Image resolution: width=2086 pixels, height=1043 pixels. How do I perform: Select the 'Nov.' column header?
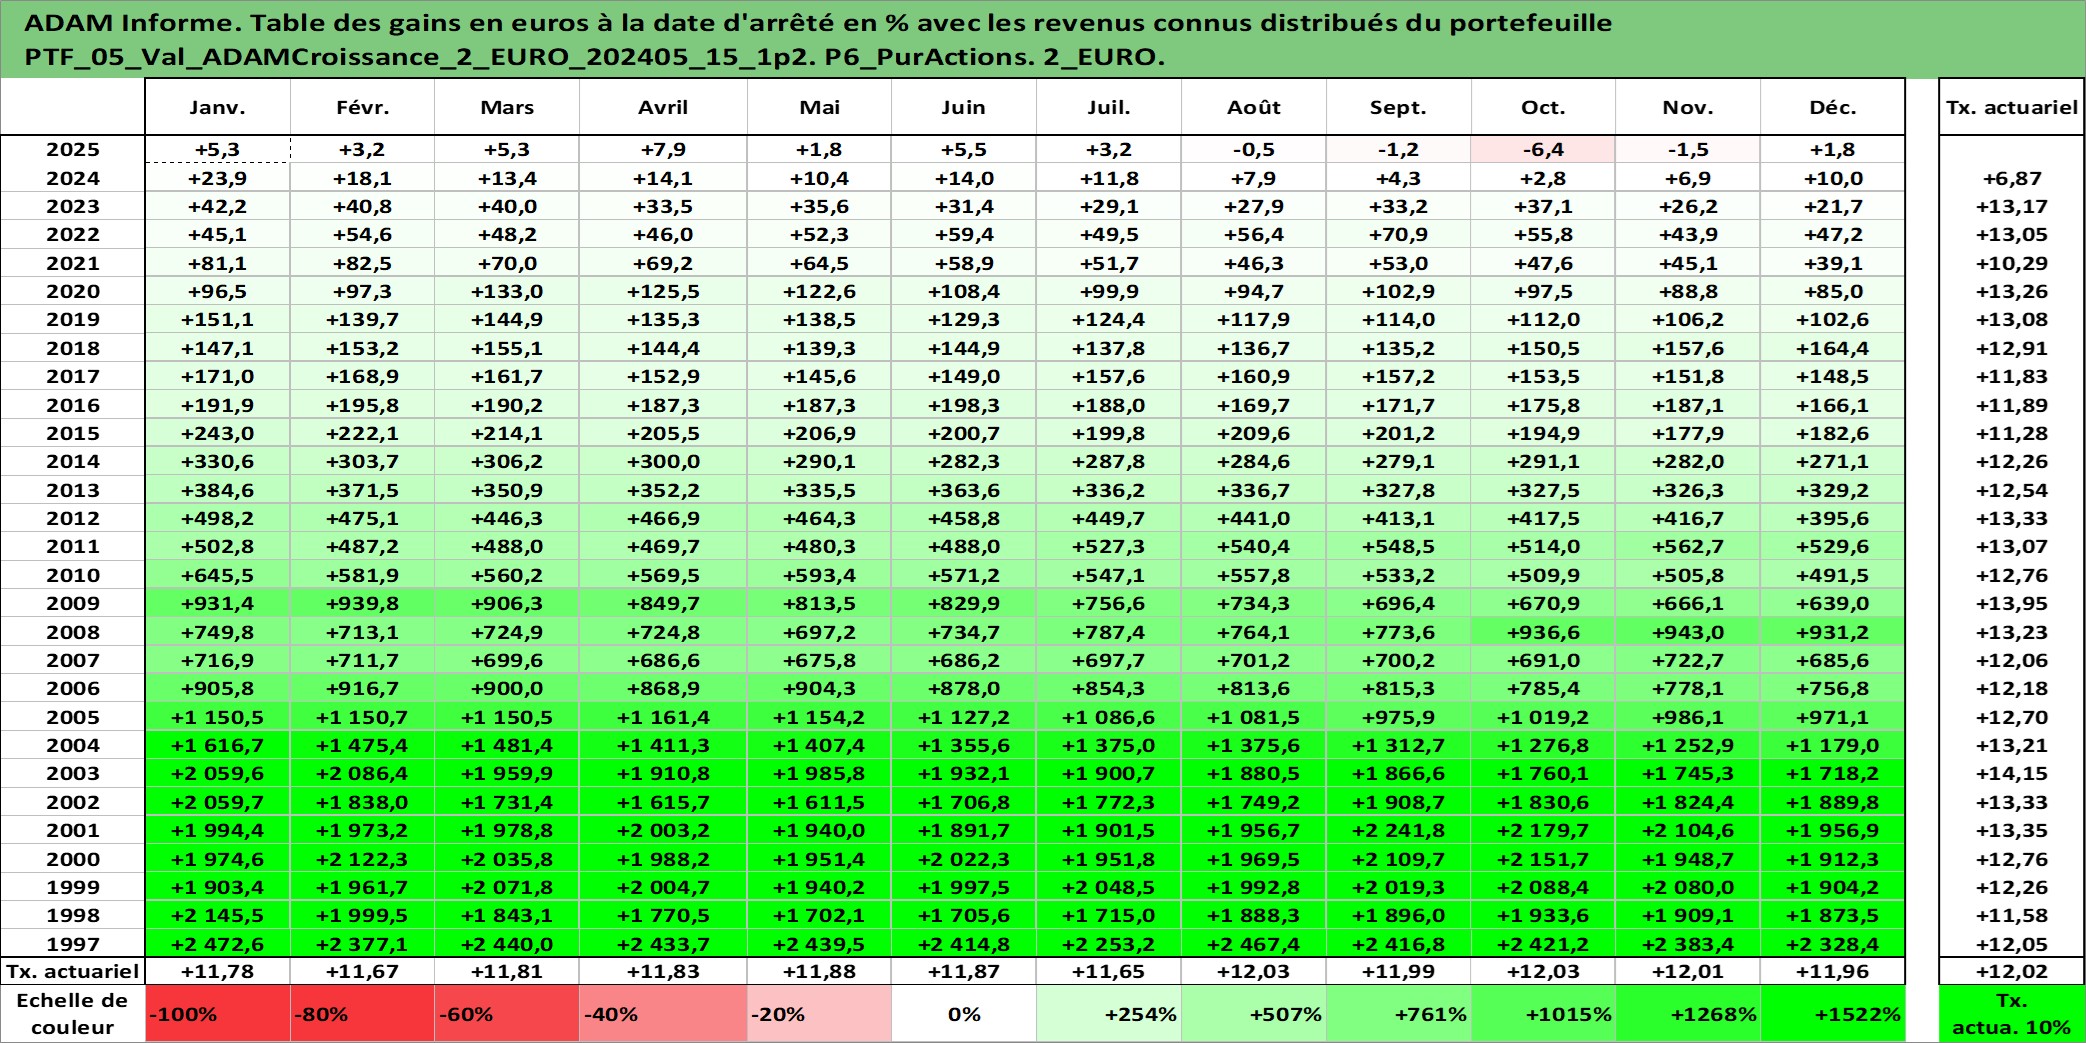coord(1688,107)
